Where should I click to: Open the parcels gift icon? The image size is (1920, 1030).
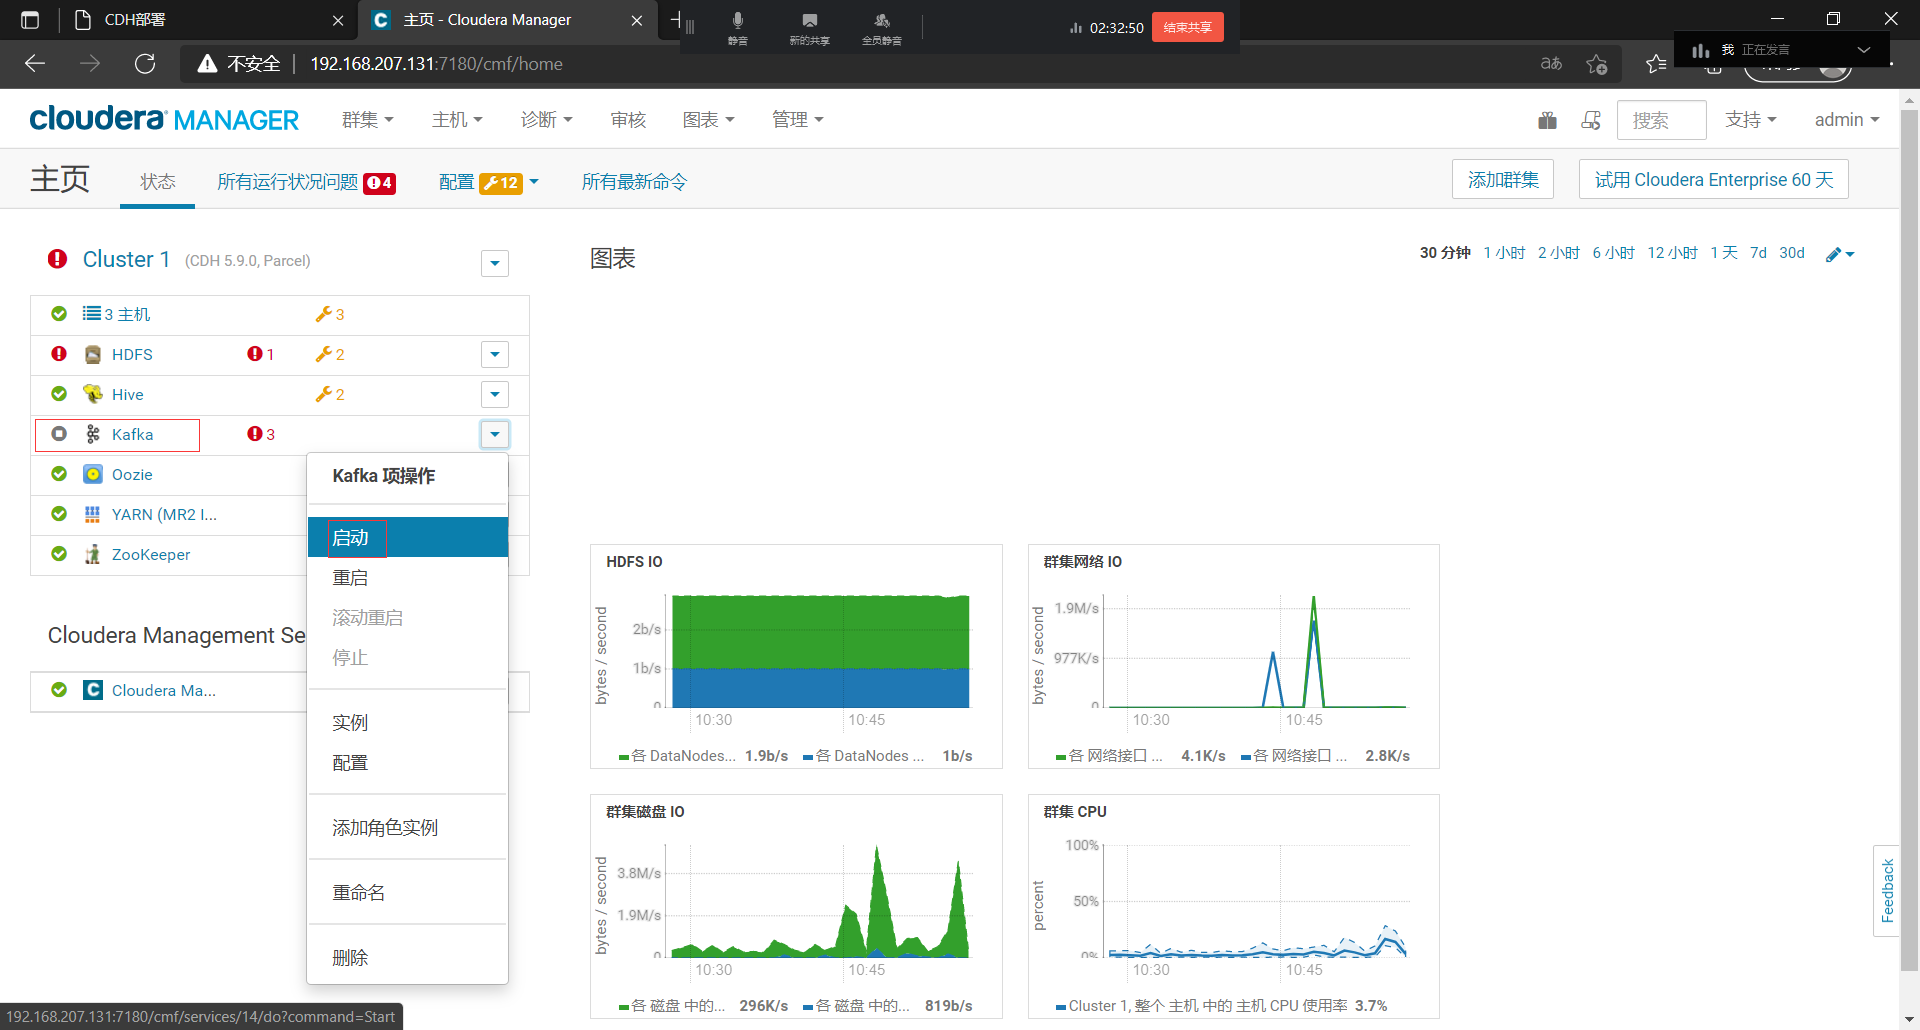pyautogui.click(x=1547, y=120)
